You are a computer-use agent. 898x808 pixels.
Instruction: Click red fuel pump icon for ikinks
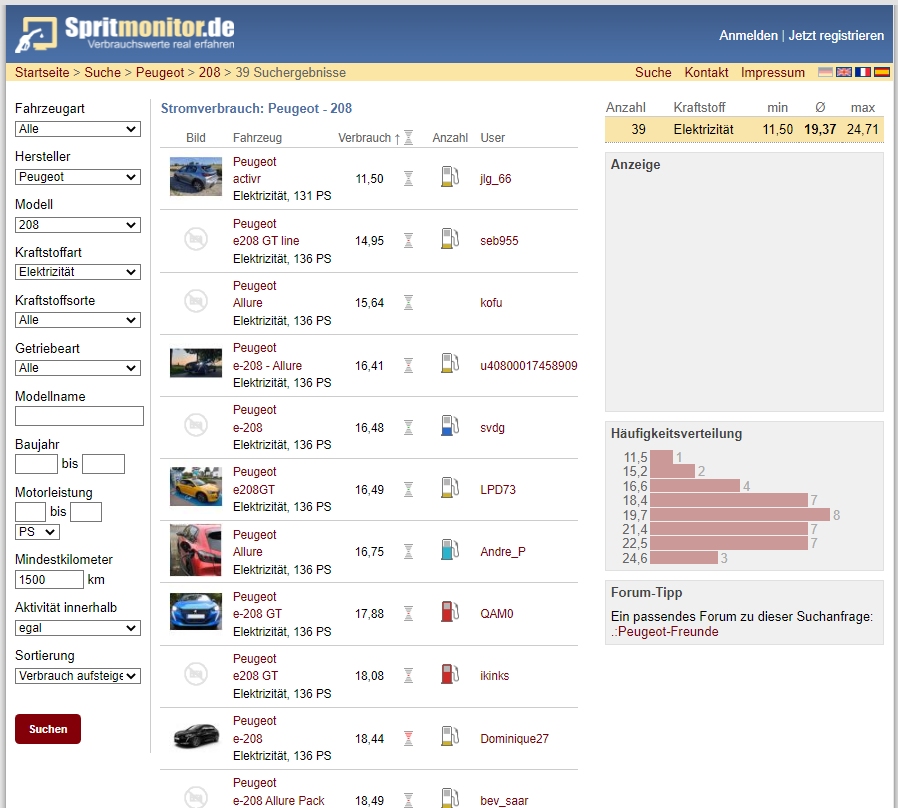450,675
